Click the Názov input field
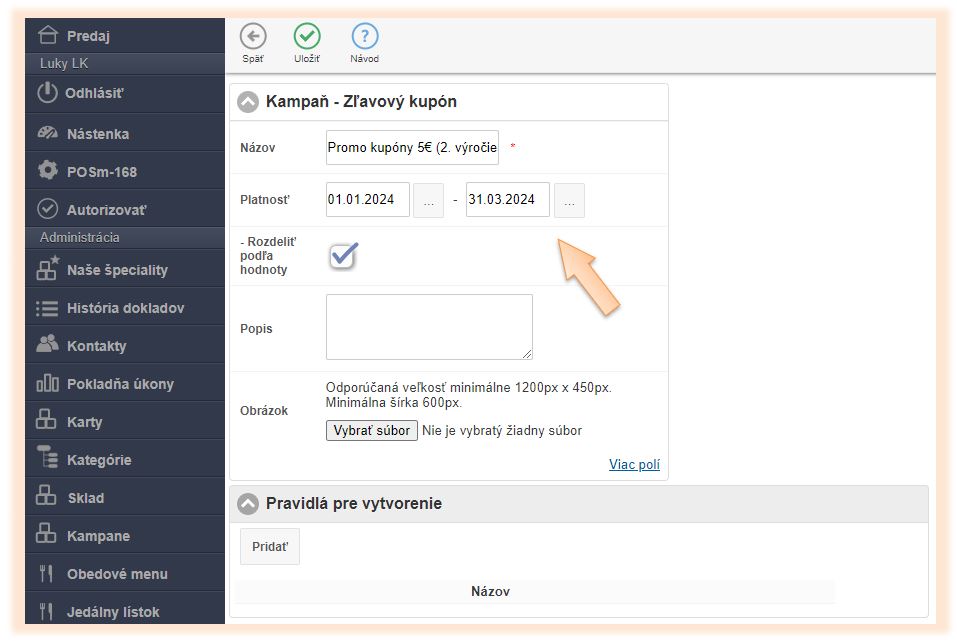The width and height of the screenshot is (957, 642). coord(412,147)
